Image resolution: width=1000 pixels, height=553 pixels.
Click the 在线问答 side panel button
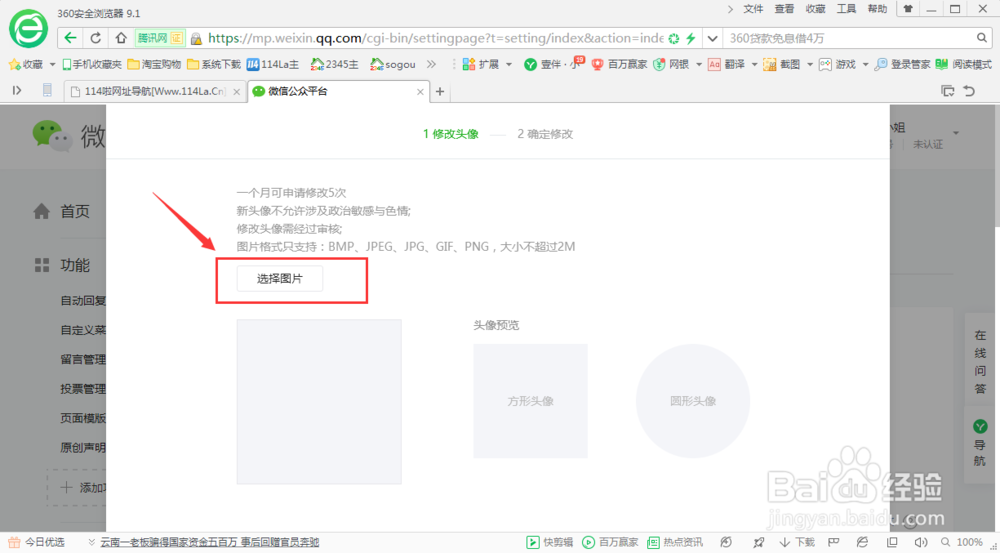coord(980,362)
